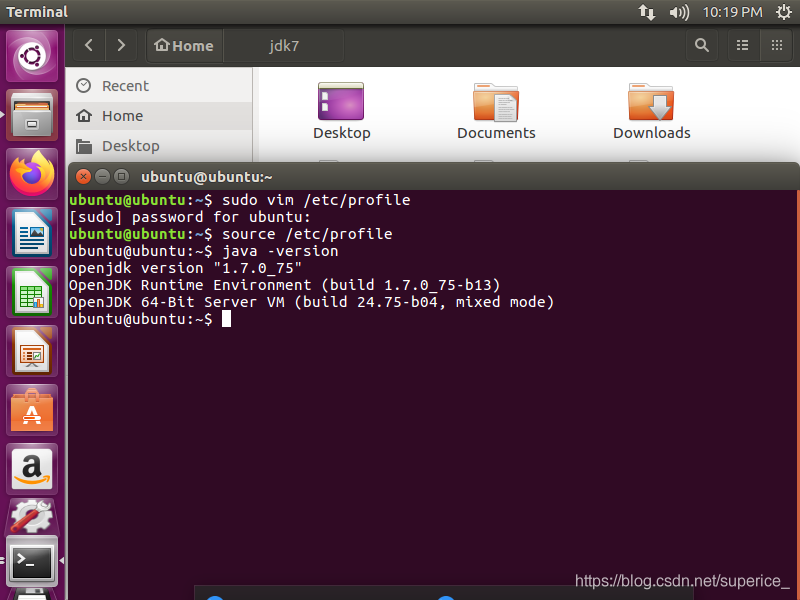Click the search icon in Files toolbar
Image resolution: width=800 pixels, height=600 pixels.
[702, 45]
